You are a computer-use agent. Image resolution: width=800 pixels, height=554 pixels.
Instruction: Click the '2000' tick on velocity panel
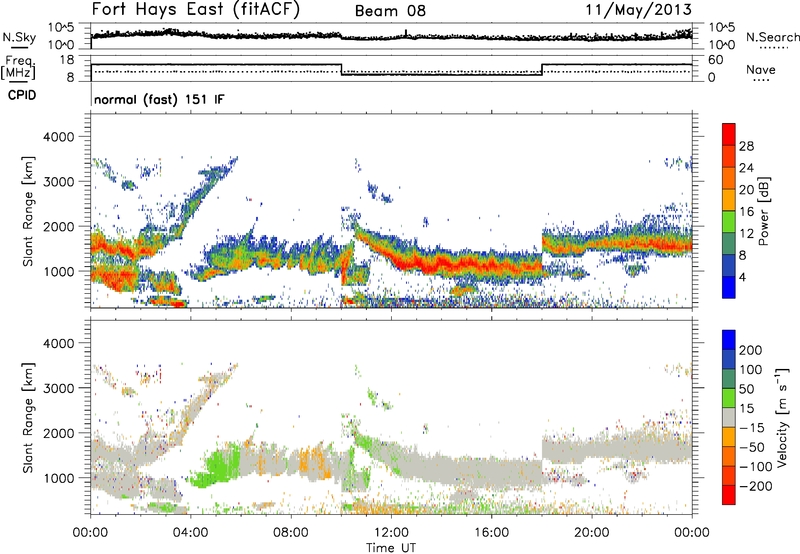pos(59,433)
